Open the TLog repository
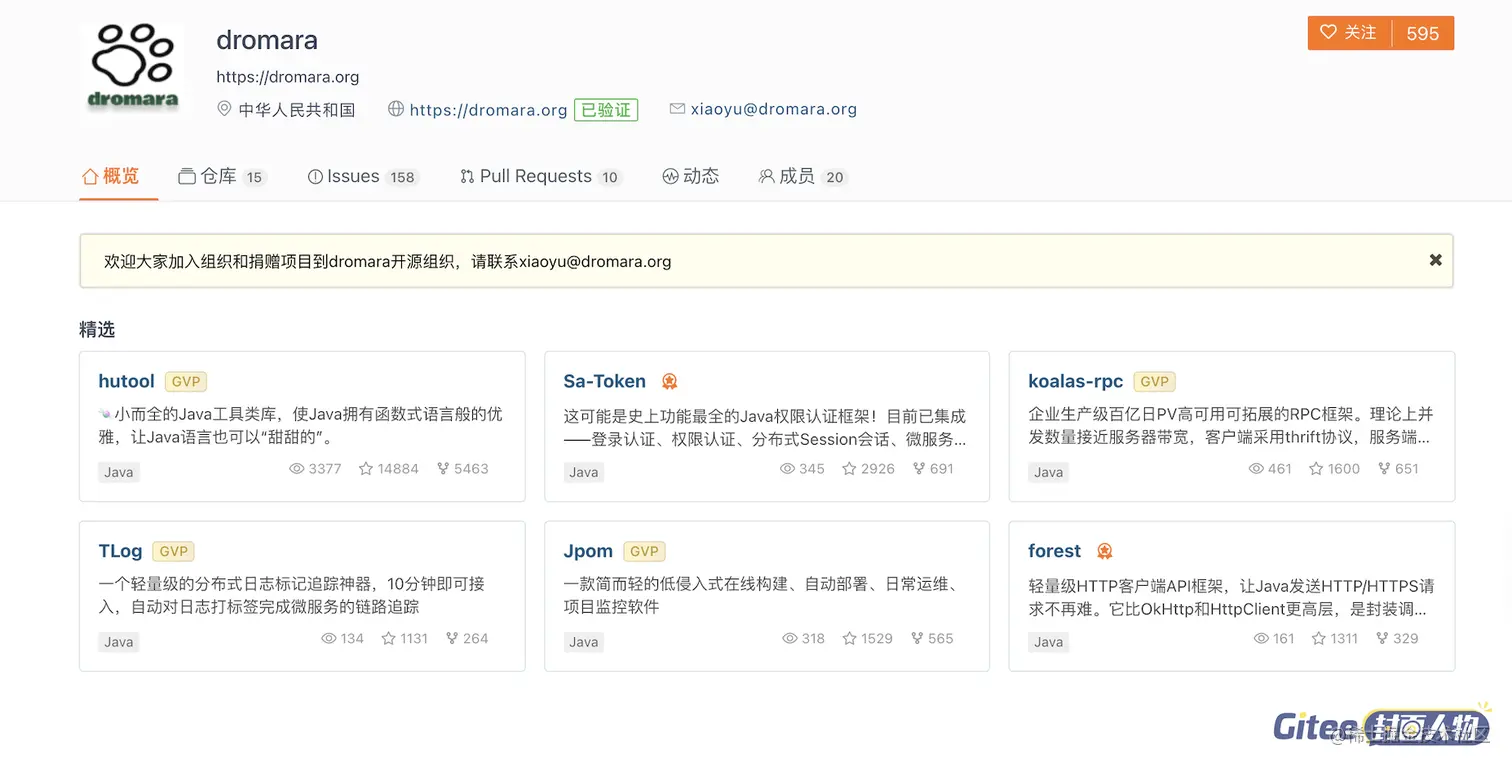 [x=120, y=551]
